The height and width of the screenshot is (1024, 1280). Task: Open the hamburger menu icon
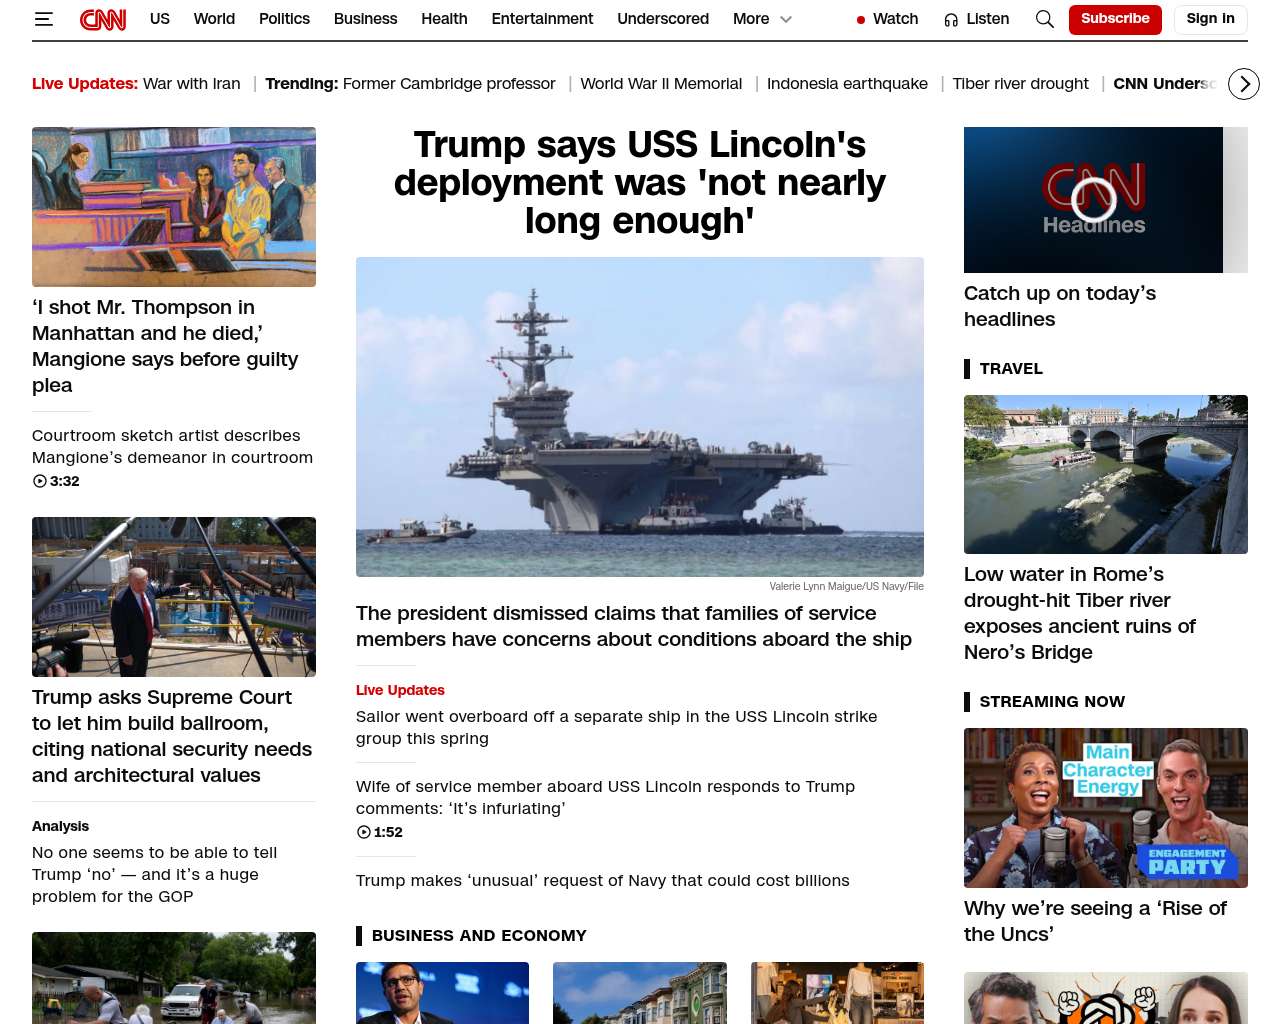pos(43,19)
